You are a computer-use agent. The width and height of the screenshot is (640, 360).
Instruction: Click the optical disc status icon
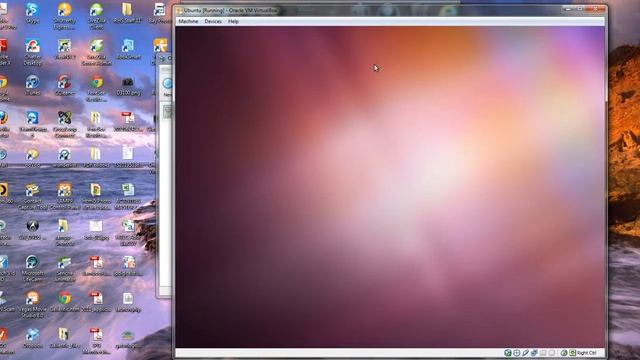click(x=516, y=353)
